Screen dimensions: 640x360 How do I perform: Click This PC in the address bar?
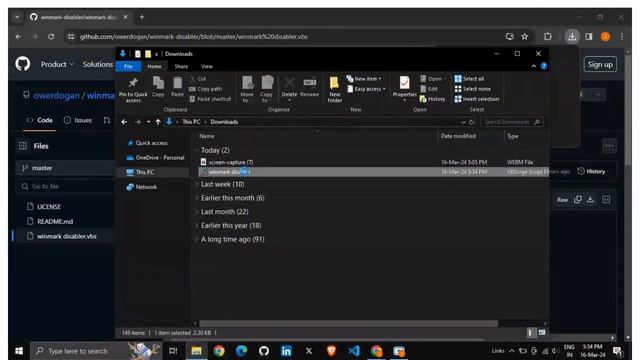coord(191,122)
